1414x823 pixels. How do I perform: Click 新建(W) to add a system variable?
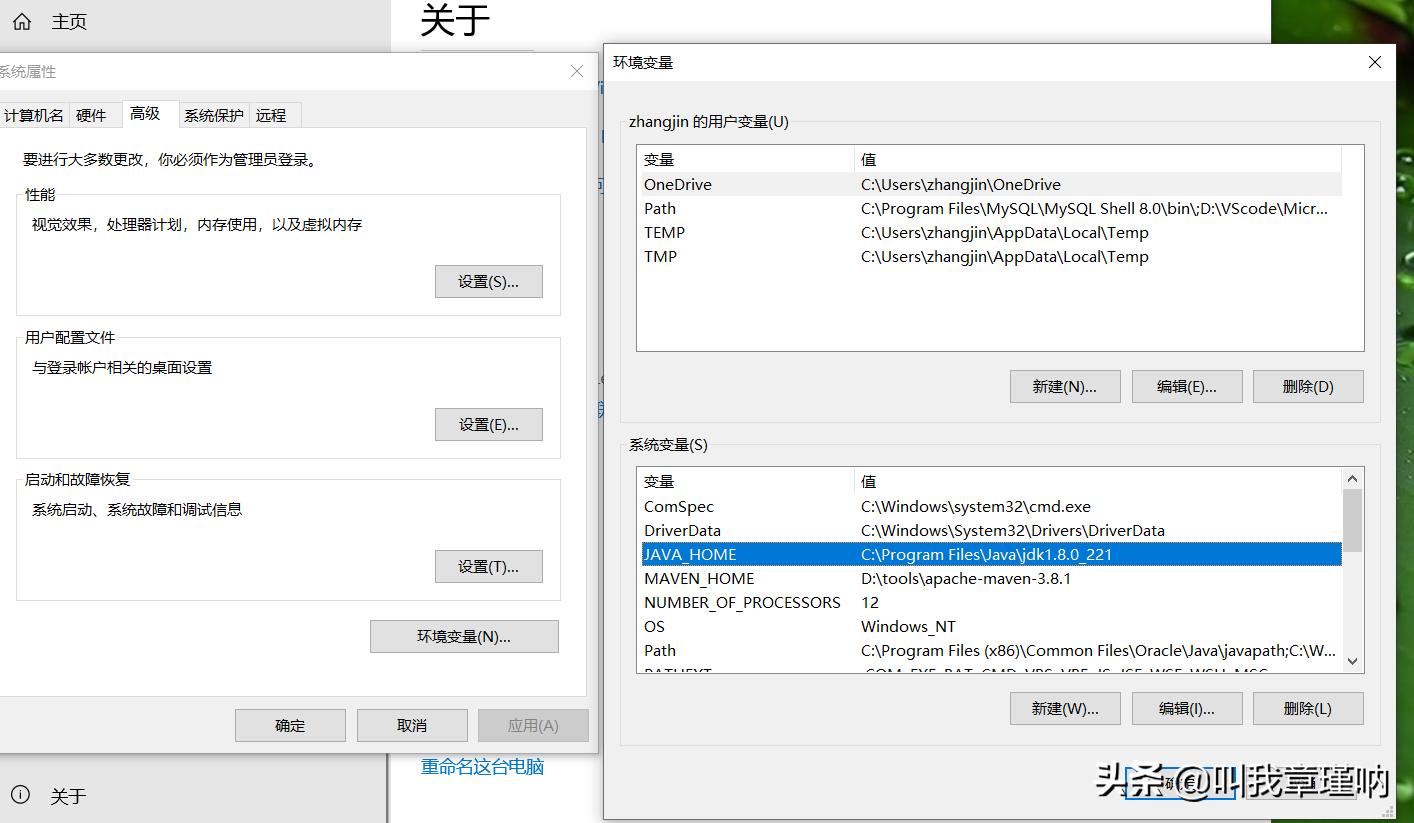pos(1064,708)
